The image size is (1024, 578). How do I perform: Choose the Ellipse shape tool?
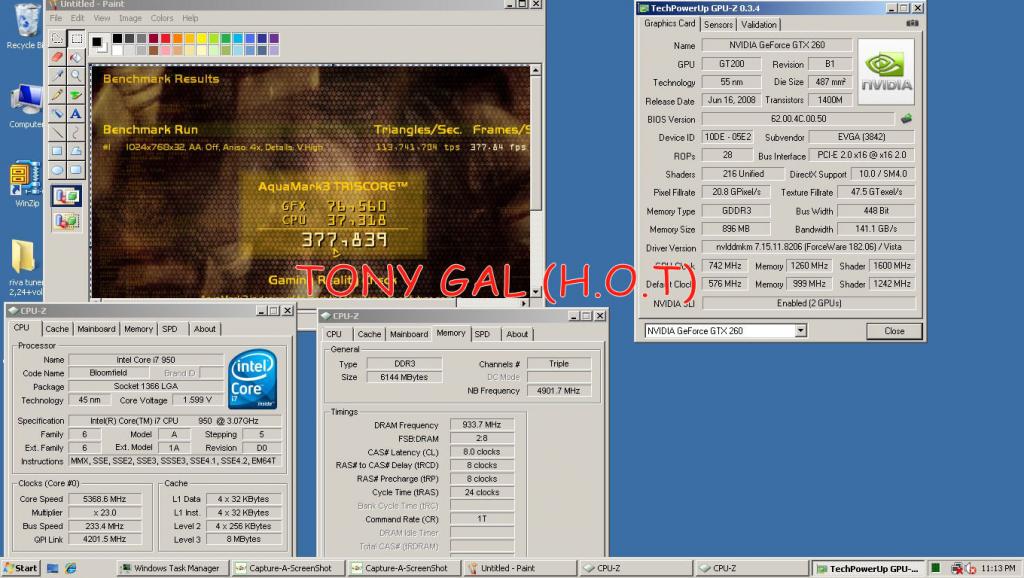pyautogui.click(x=57, y=170)
